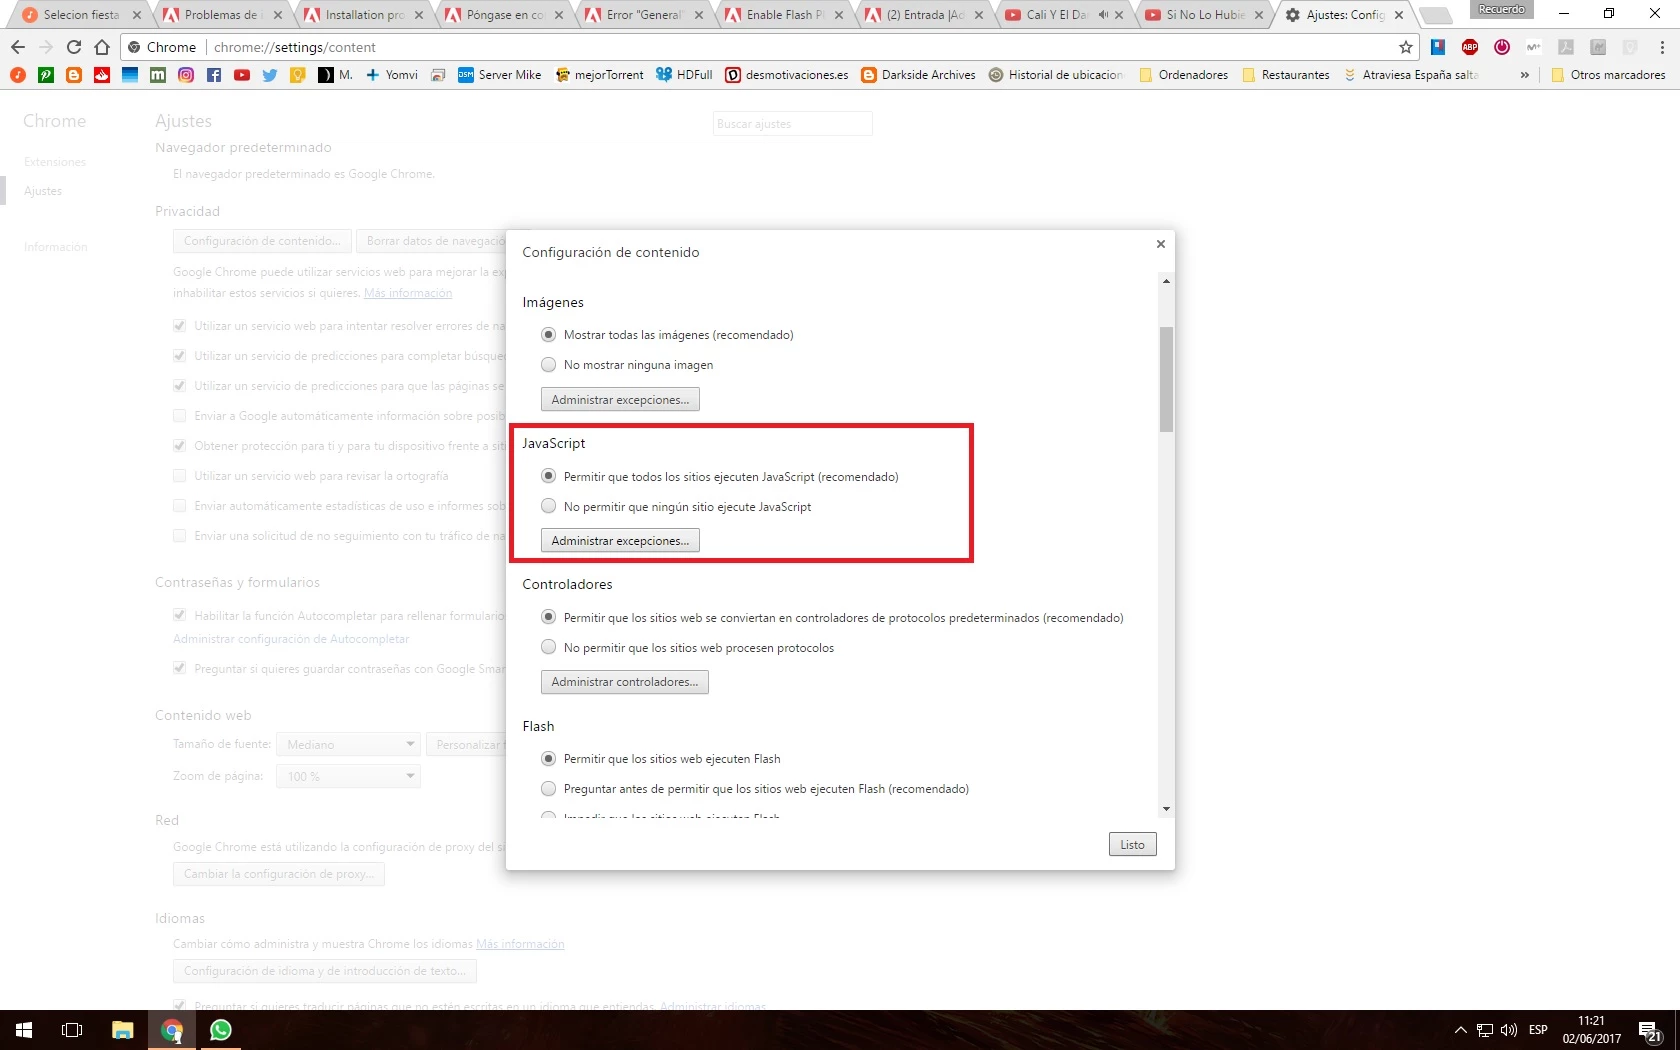Click the dialog scrollbar up arrow

1166,281
